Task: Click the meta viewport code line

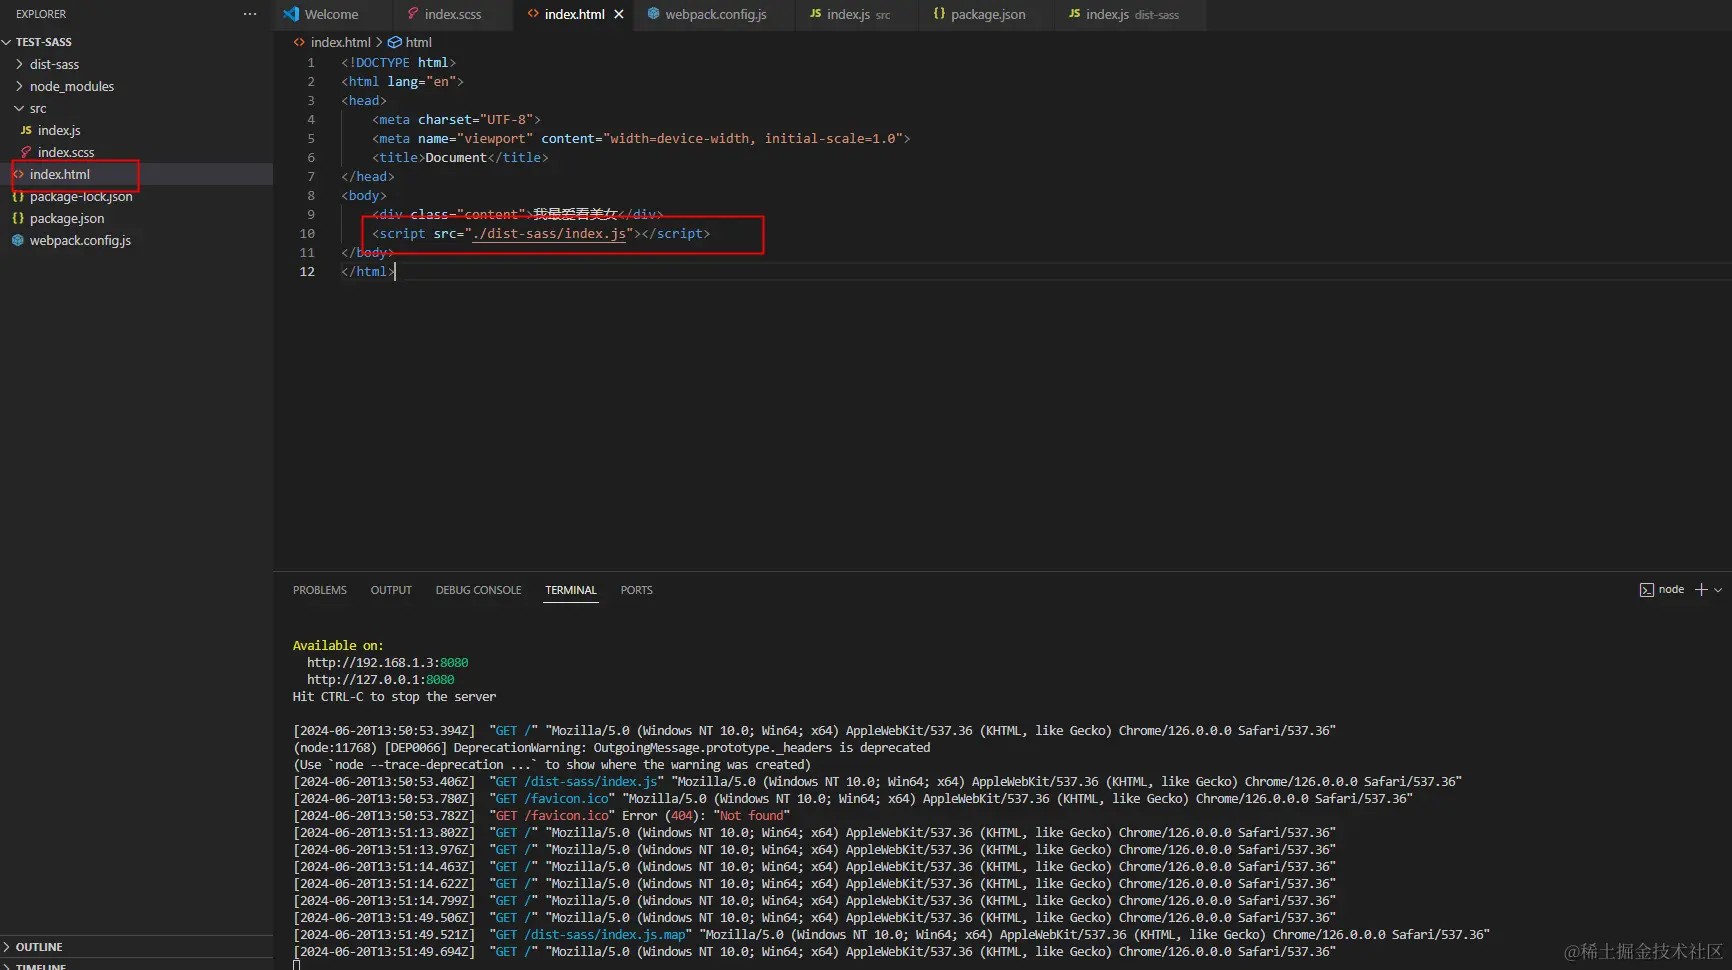Action: tap(641, 138)
